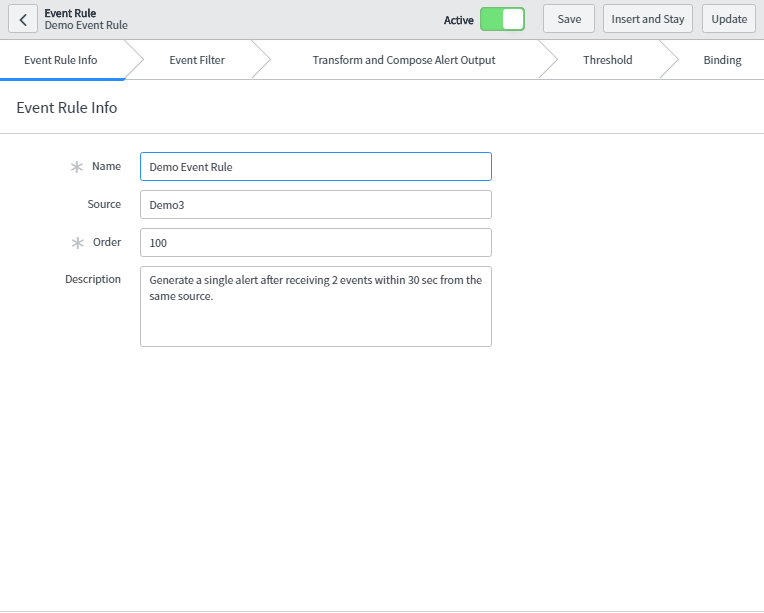The width and height of the screenshot is (764, 613).
Task: Click the Demo Event Rule subtitle in header
Action: 86,25
